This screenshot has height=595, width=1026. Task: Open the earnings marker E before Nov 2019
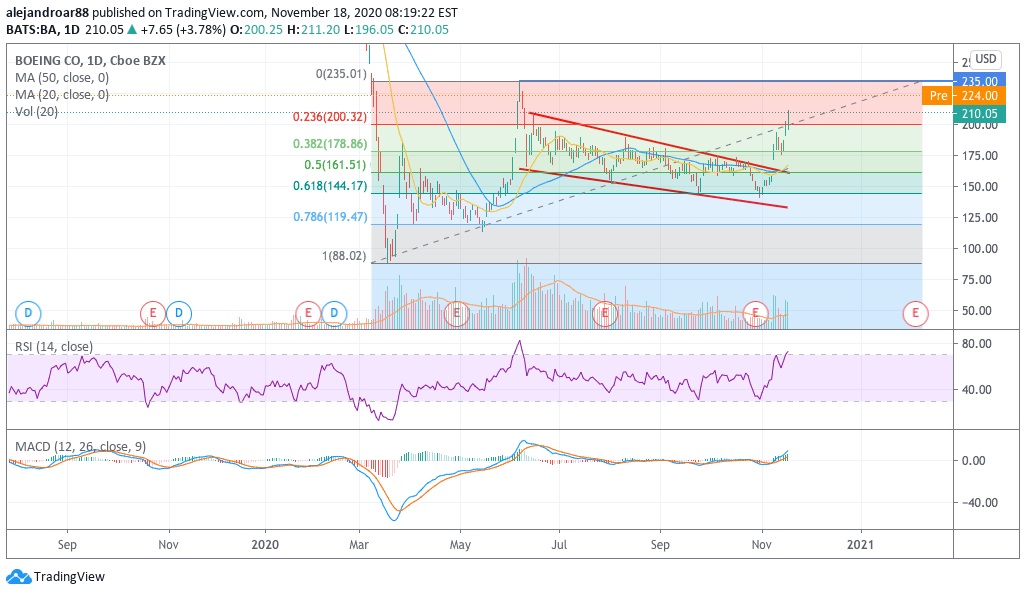[153, 313]
